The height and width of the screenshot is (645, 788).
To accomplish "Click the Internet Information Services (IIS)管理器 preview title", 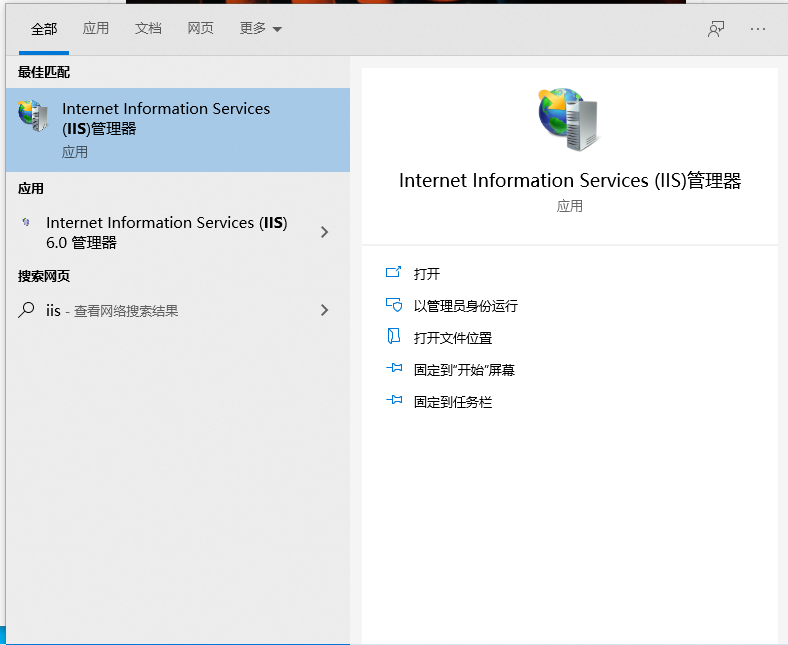I will (x=570, y=180).
